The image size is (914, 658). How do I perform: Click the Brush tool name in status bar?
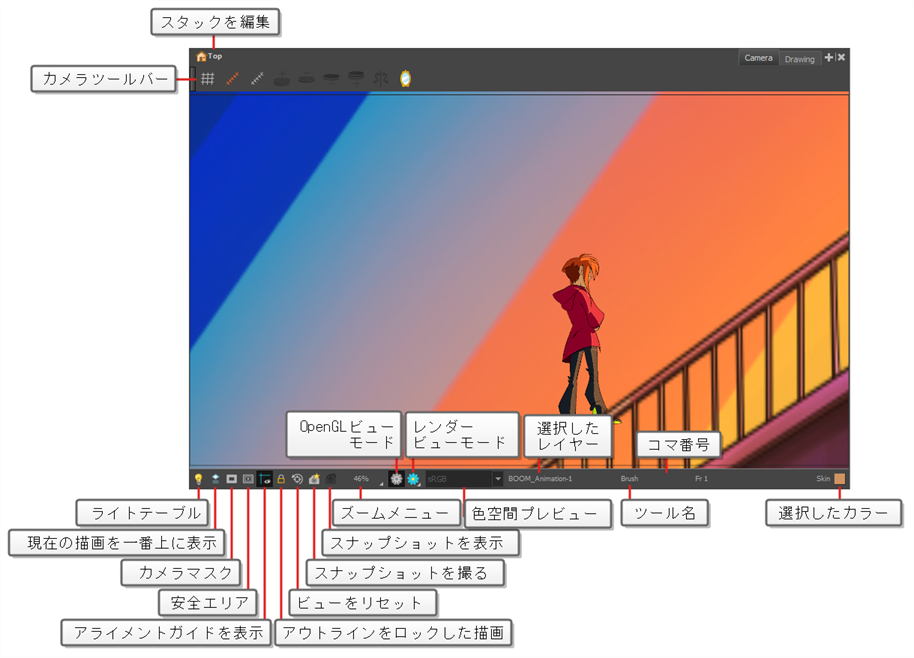(x=630, y=479)
